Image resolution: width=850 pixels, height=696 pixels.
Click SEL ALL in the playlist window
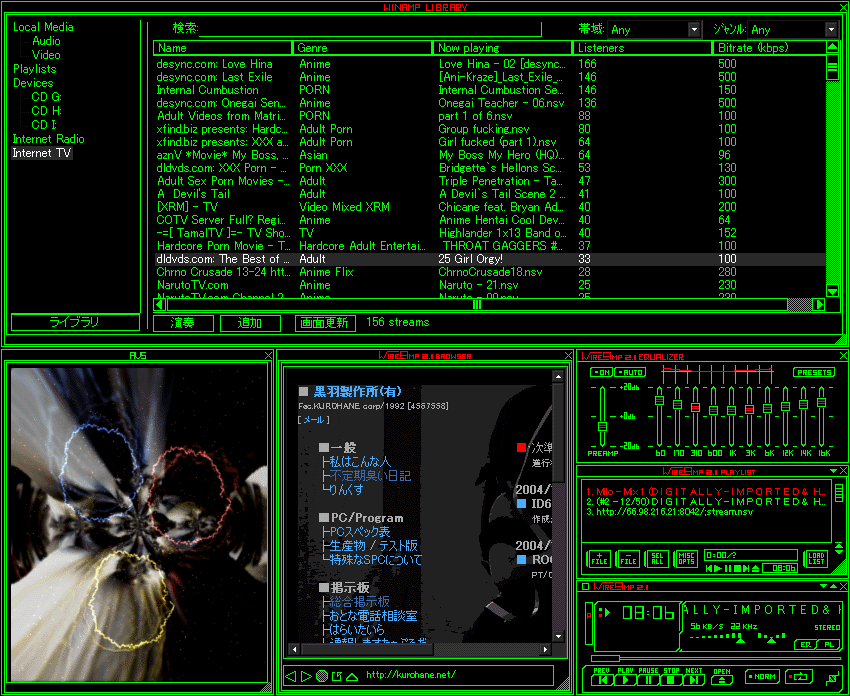click(657, 559)
